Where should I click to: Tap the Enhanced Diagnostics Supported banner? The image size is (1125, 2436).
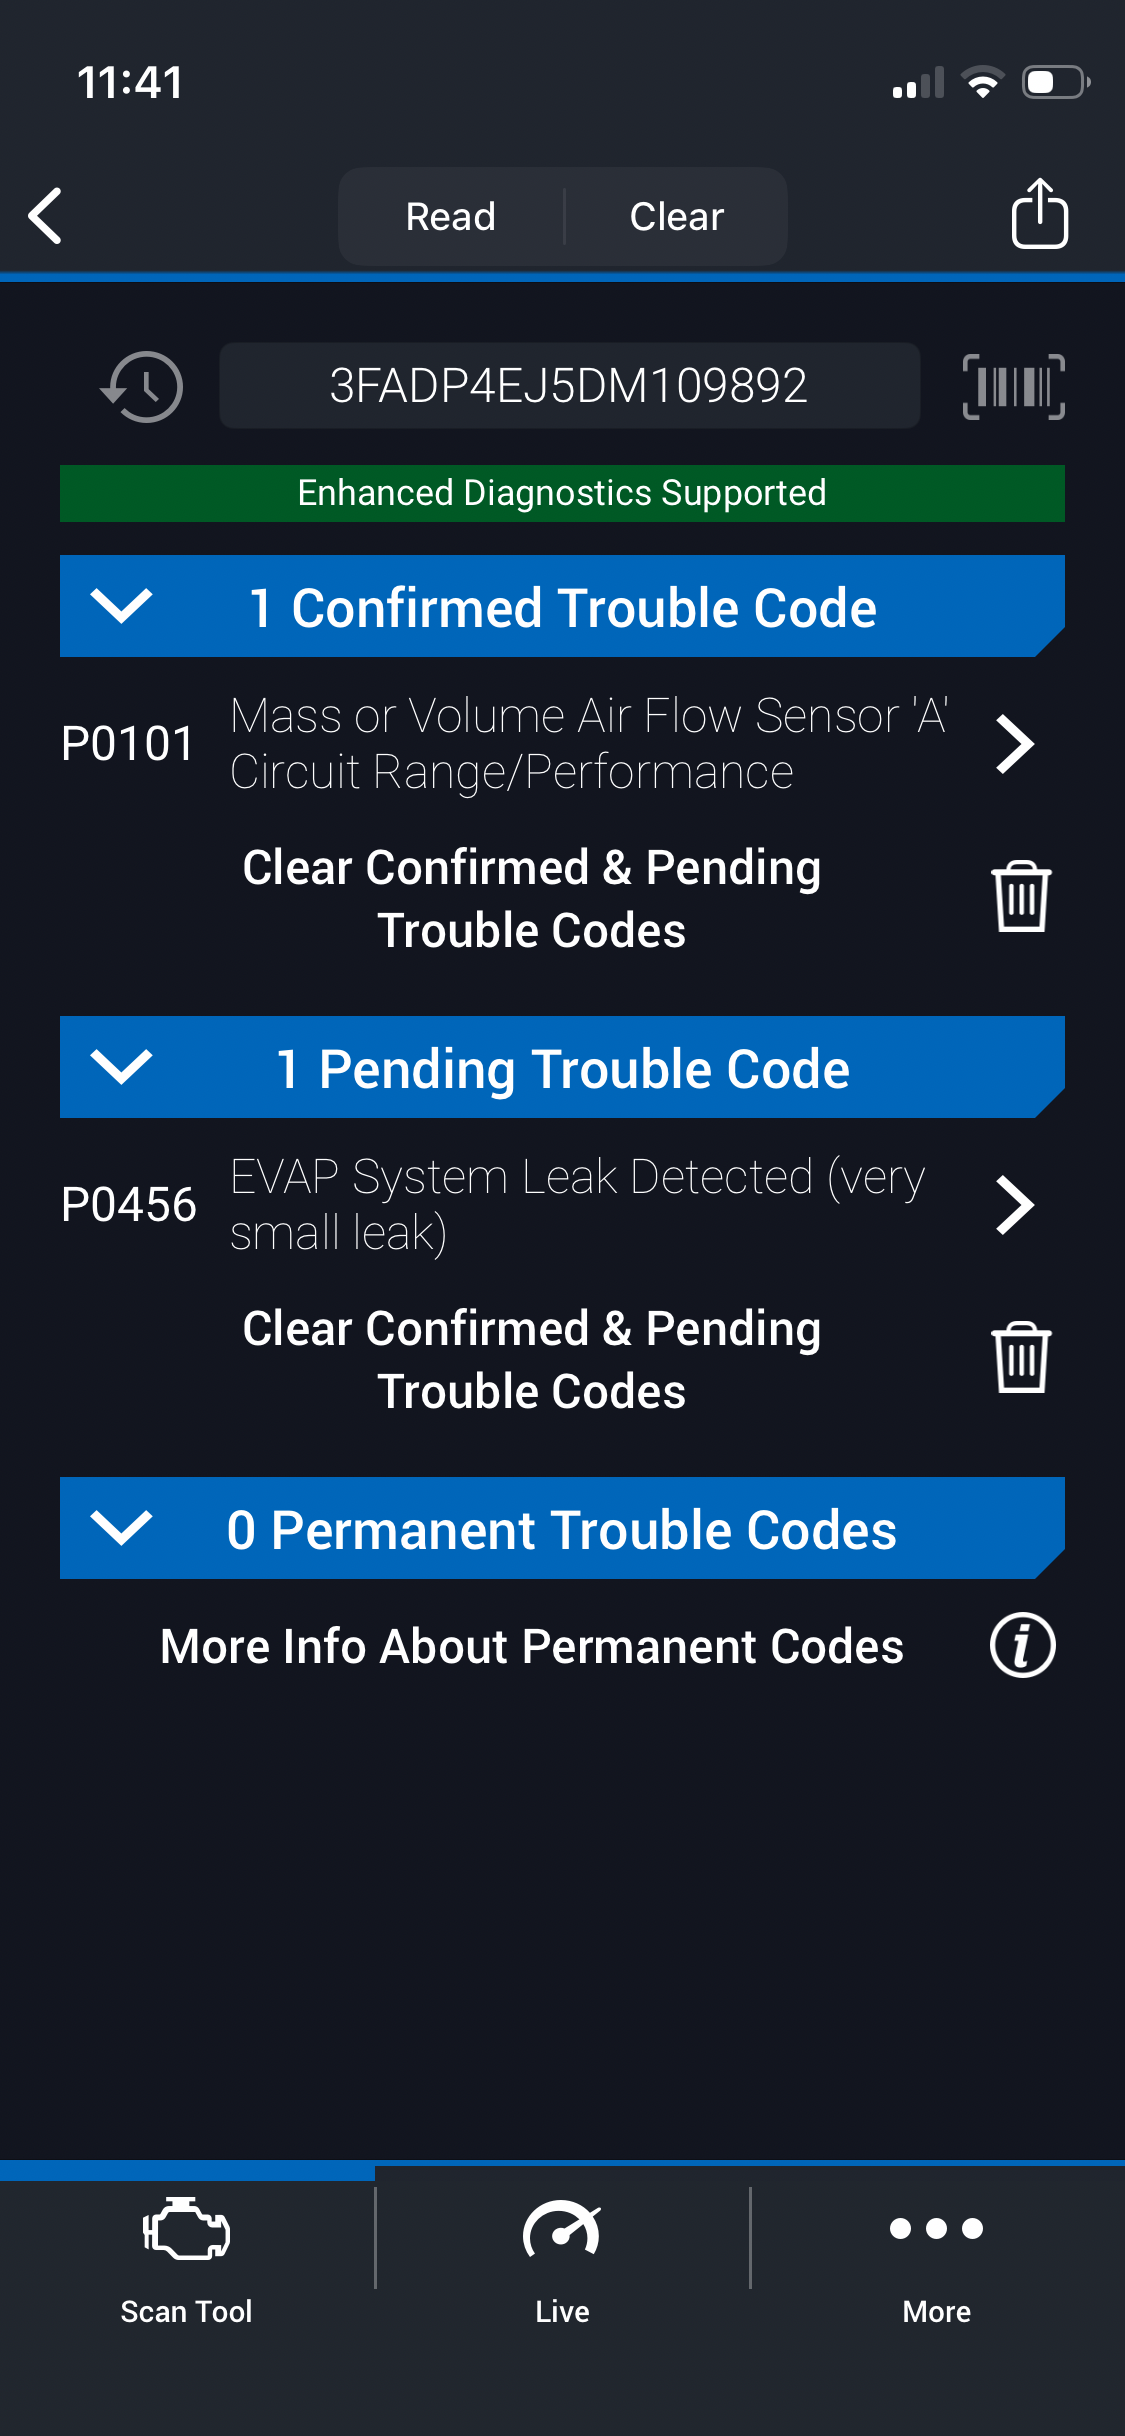point(562,493)
